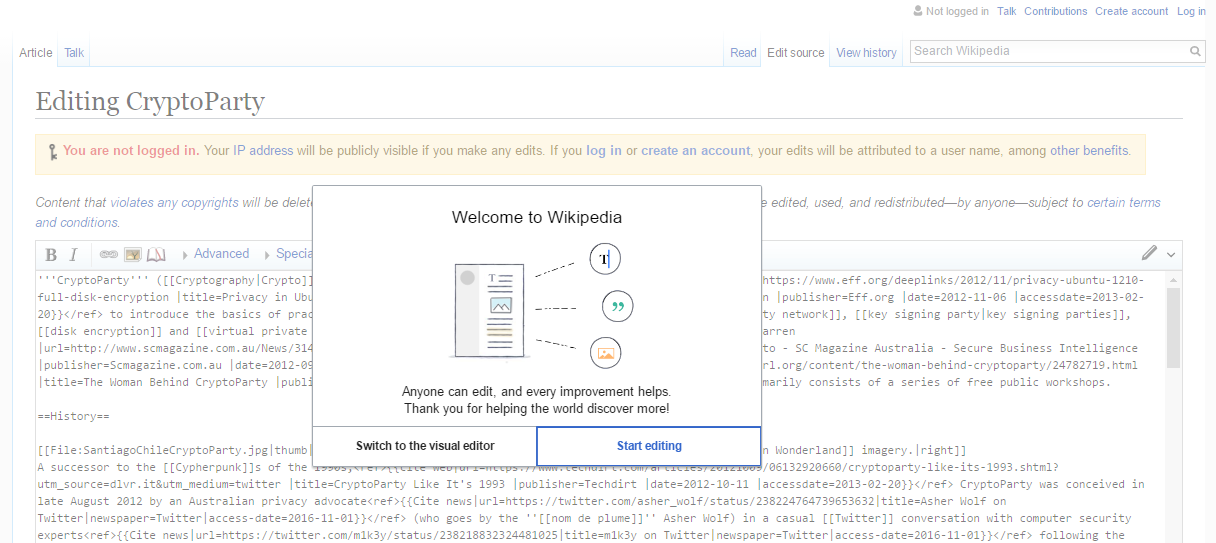Image resolution: width=1216 pixels, height=543 pixels.
Task: Switch to the Talk page tab
Action: pyautogui.click(x=74, y=53)
